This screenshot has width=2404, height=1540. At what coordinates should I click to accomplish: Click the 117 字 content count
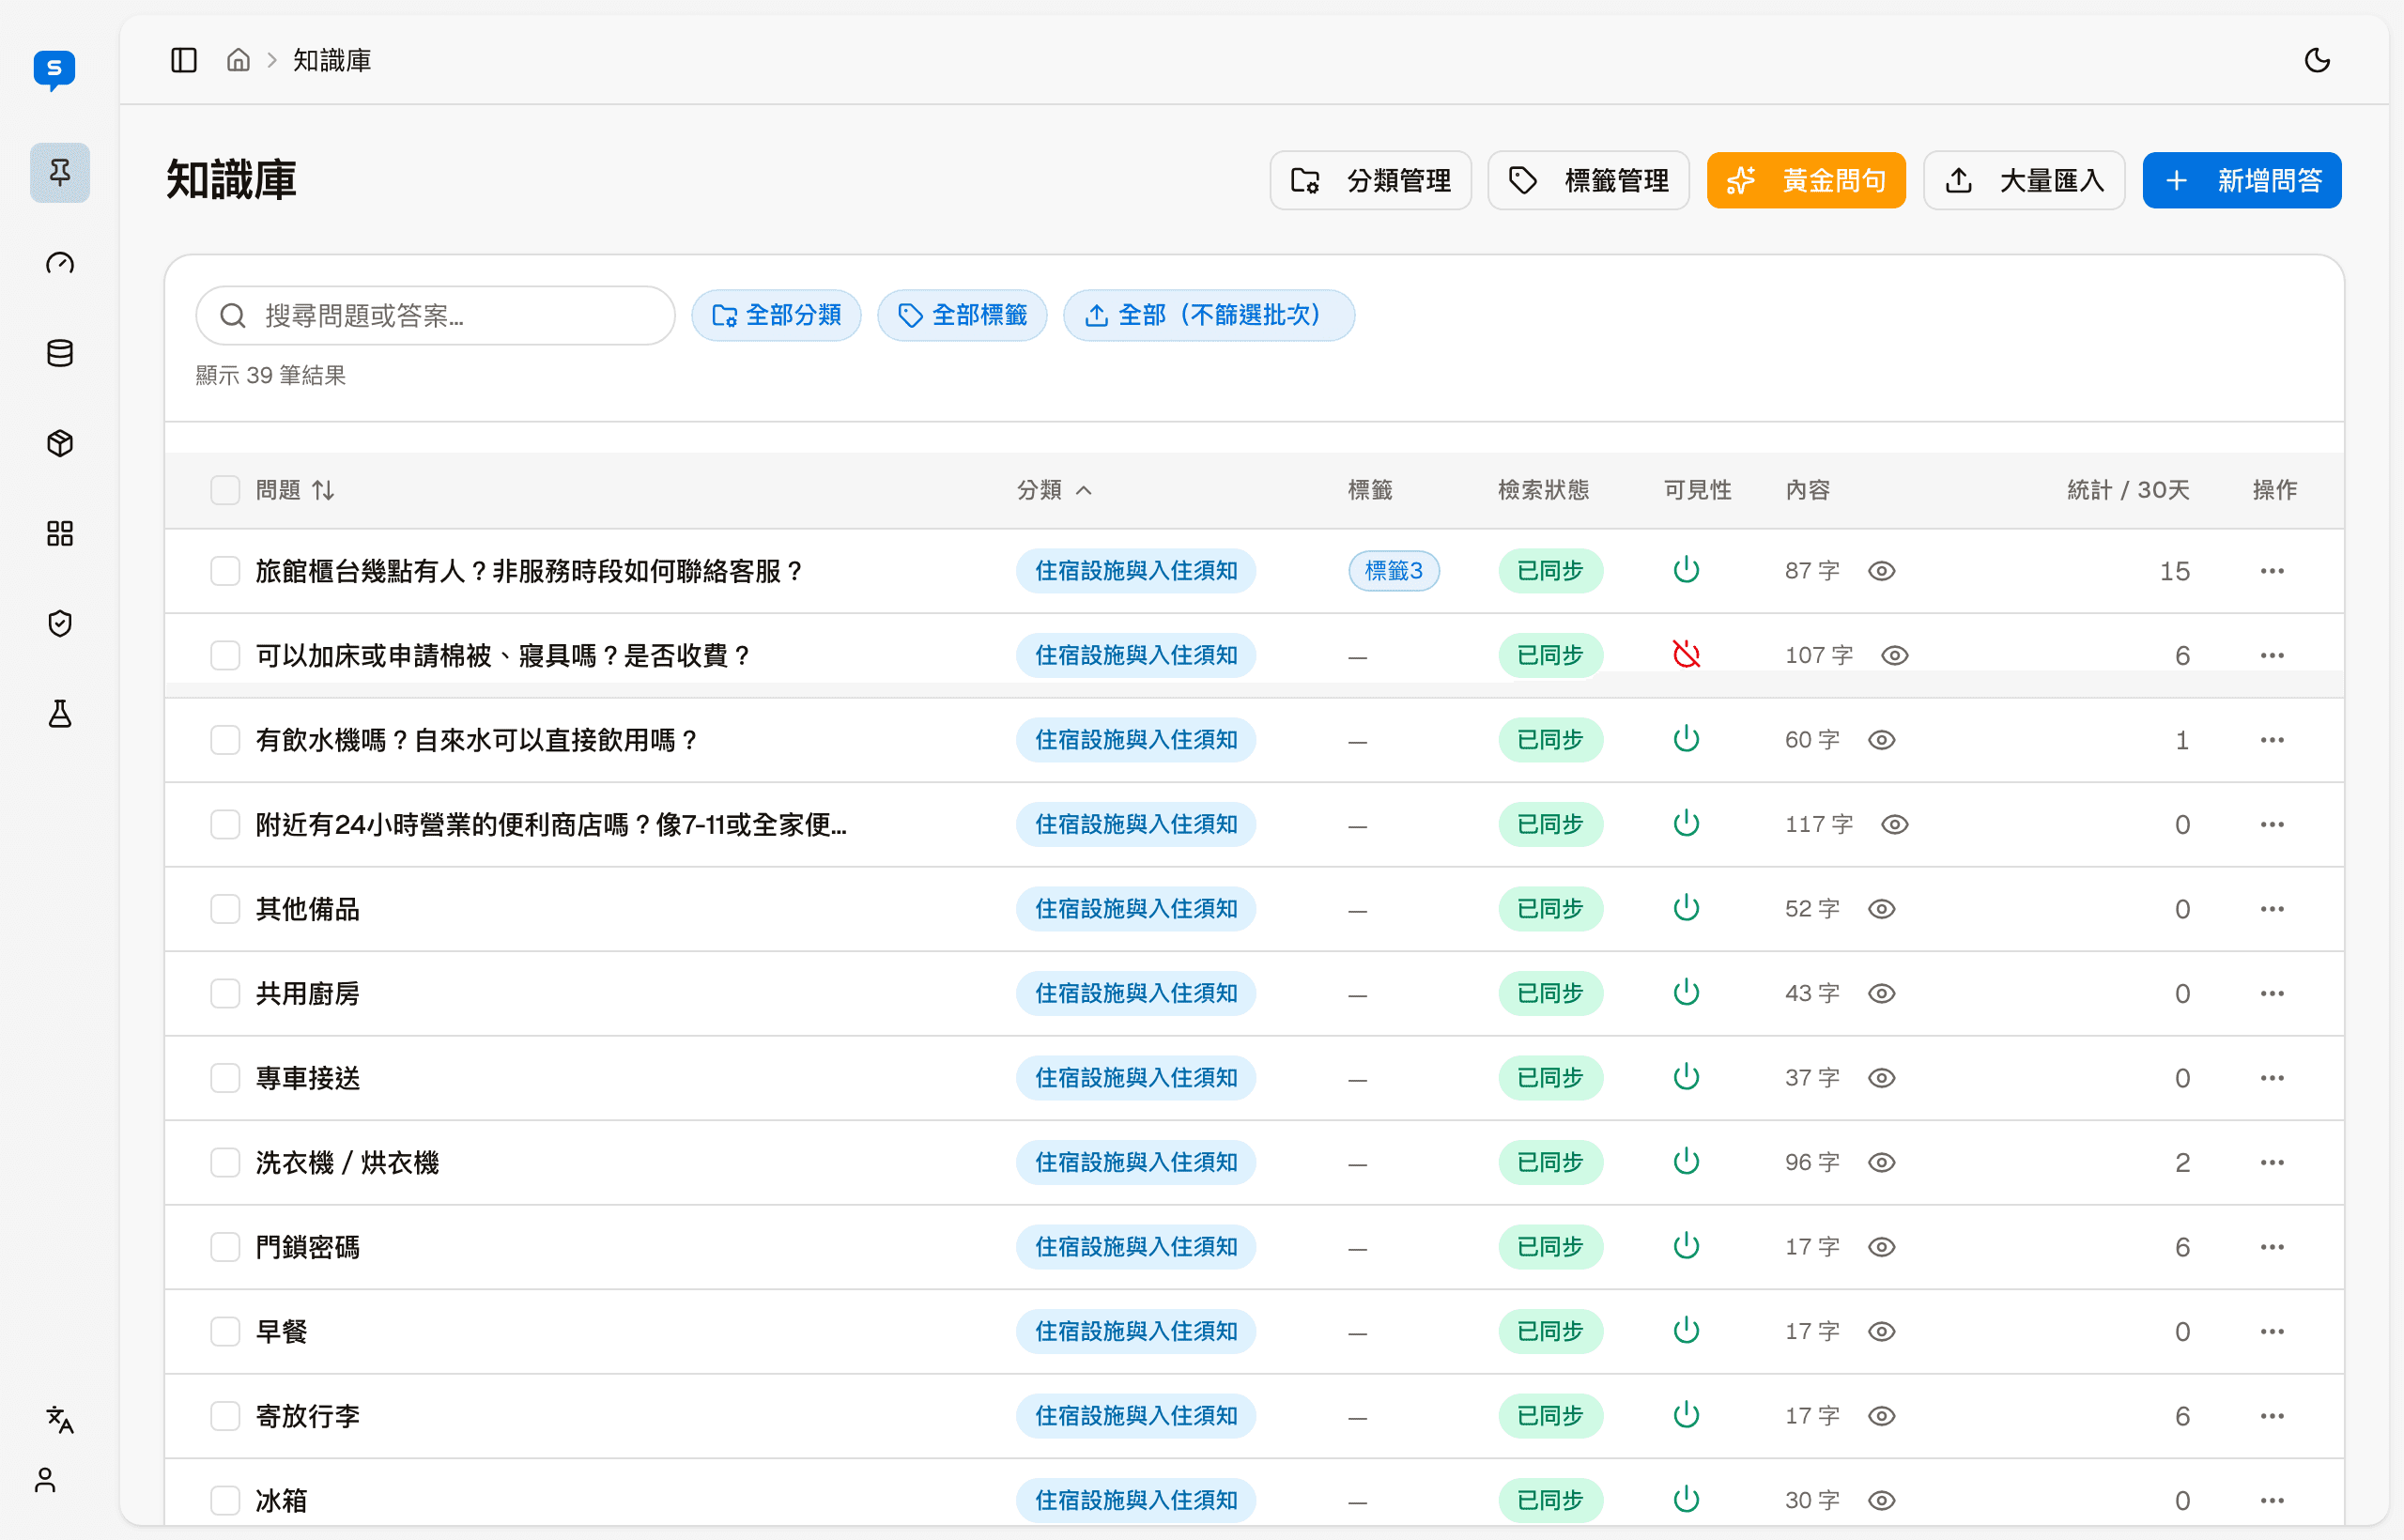[1819, 825]
